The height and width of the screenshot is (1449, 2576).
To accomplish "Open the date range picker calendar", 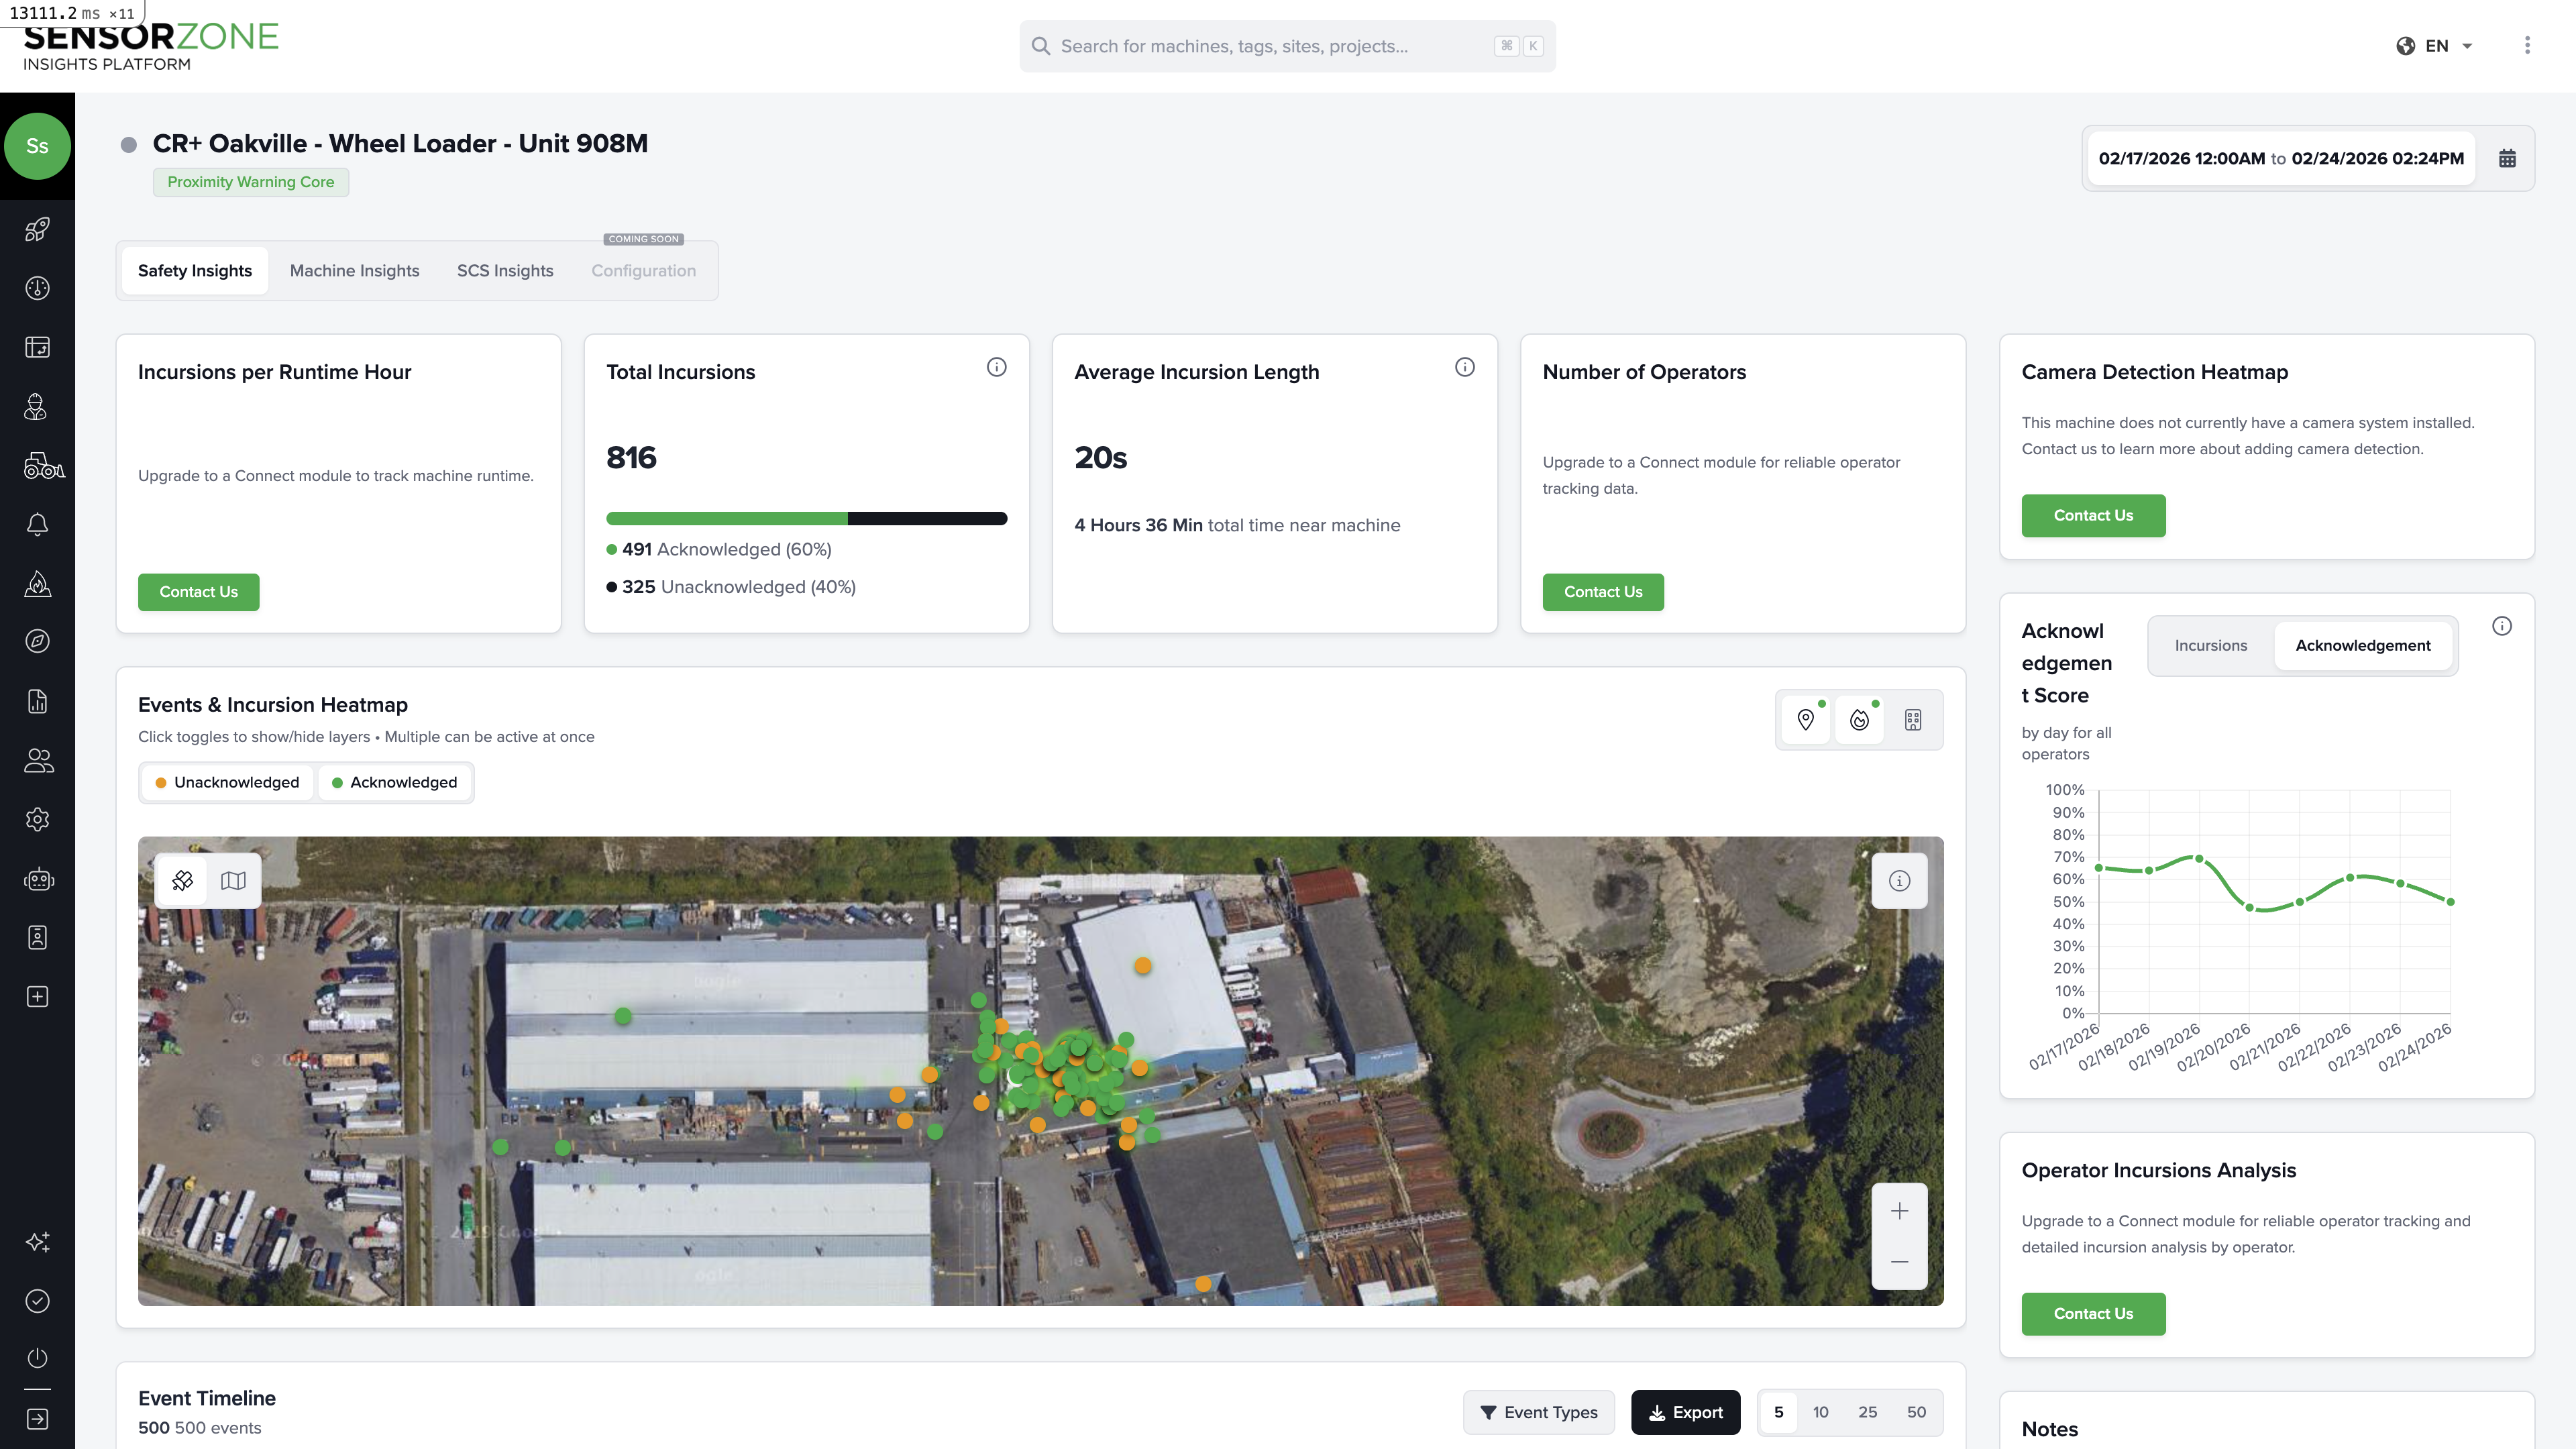I will [x=2508, y=157].
